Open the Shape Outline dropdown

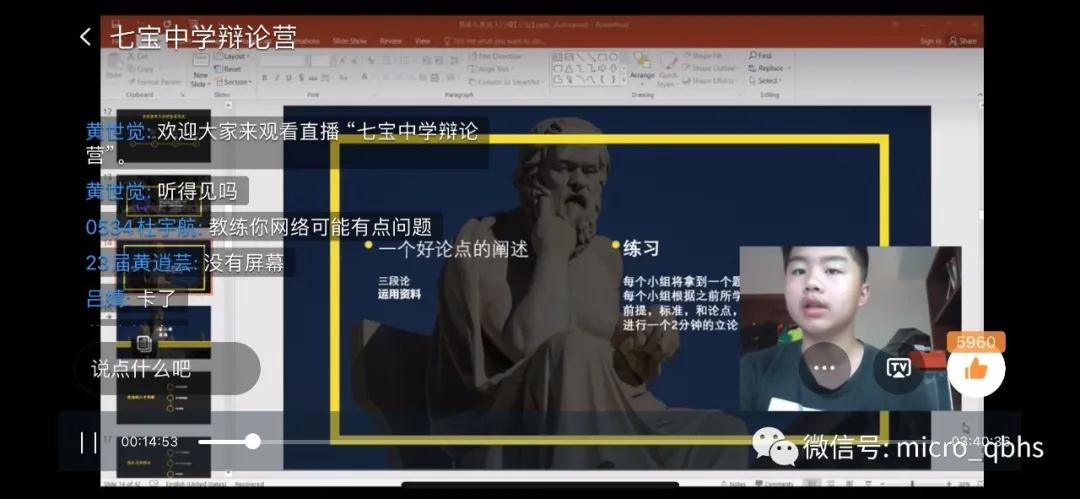pyautogui.click(x=709, y=68)
